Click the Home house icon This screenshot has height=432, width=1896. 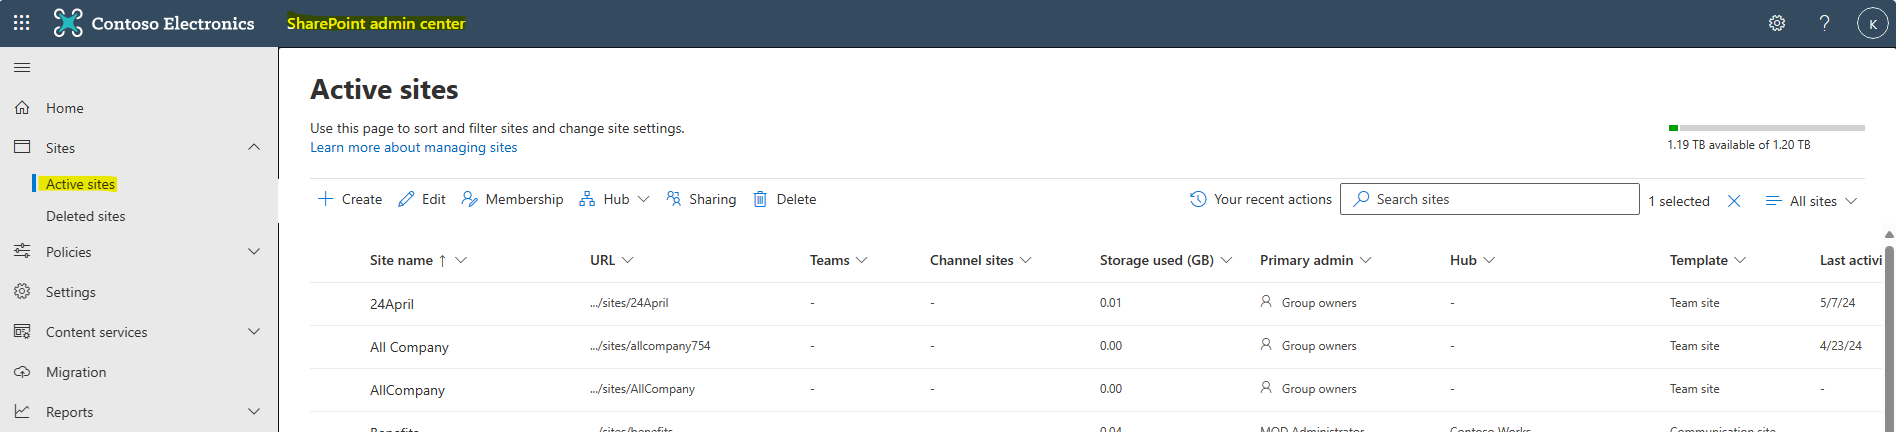click(x=22, y=107)
